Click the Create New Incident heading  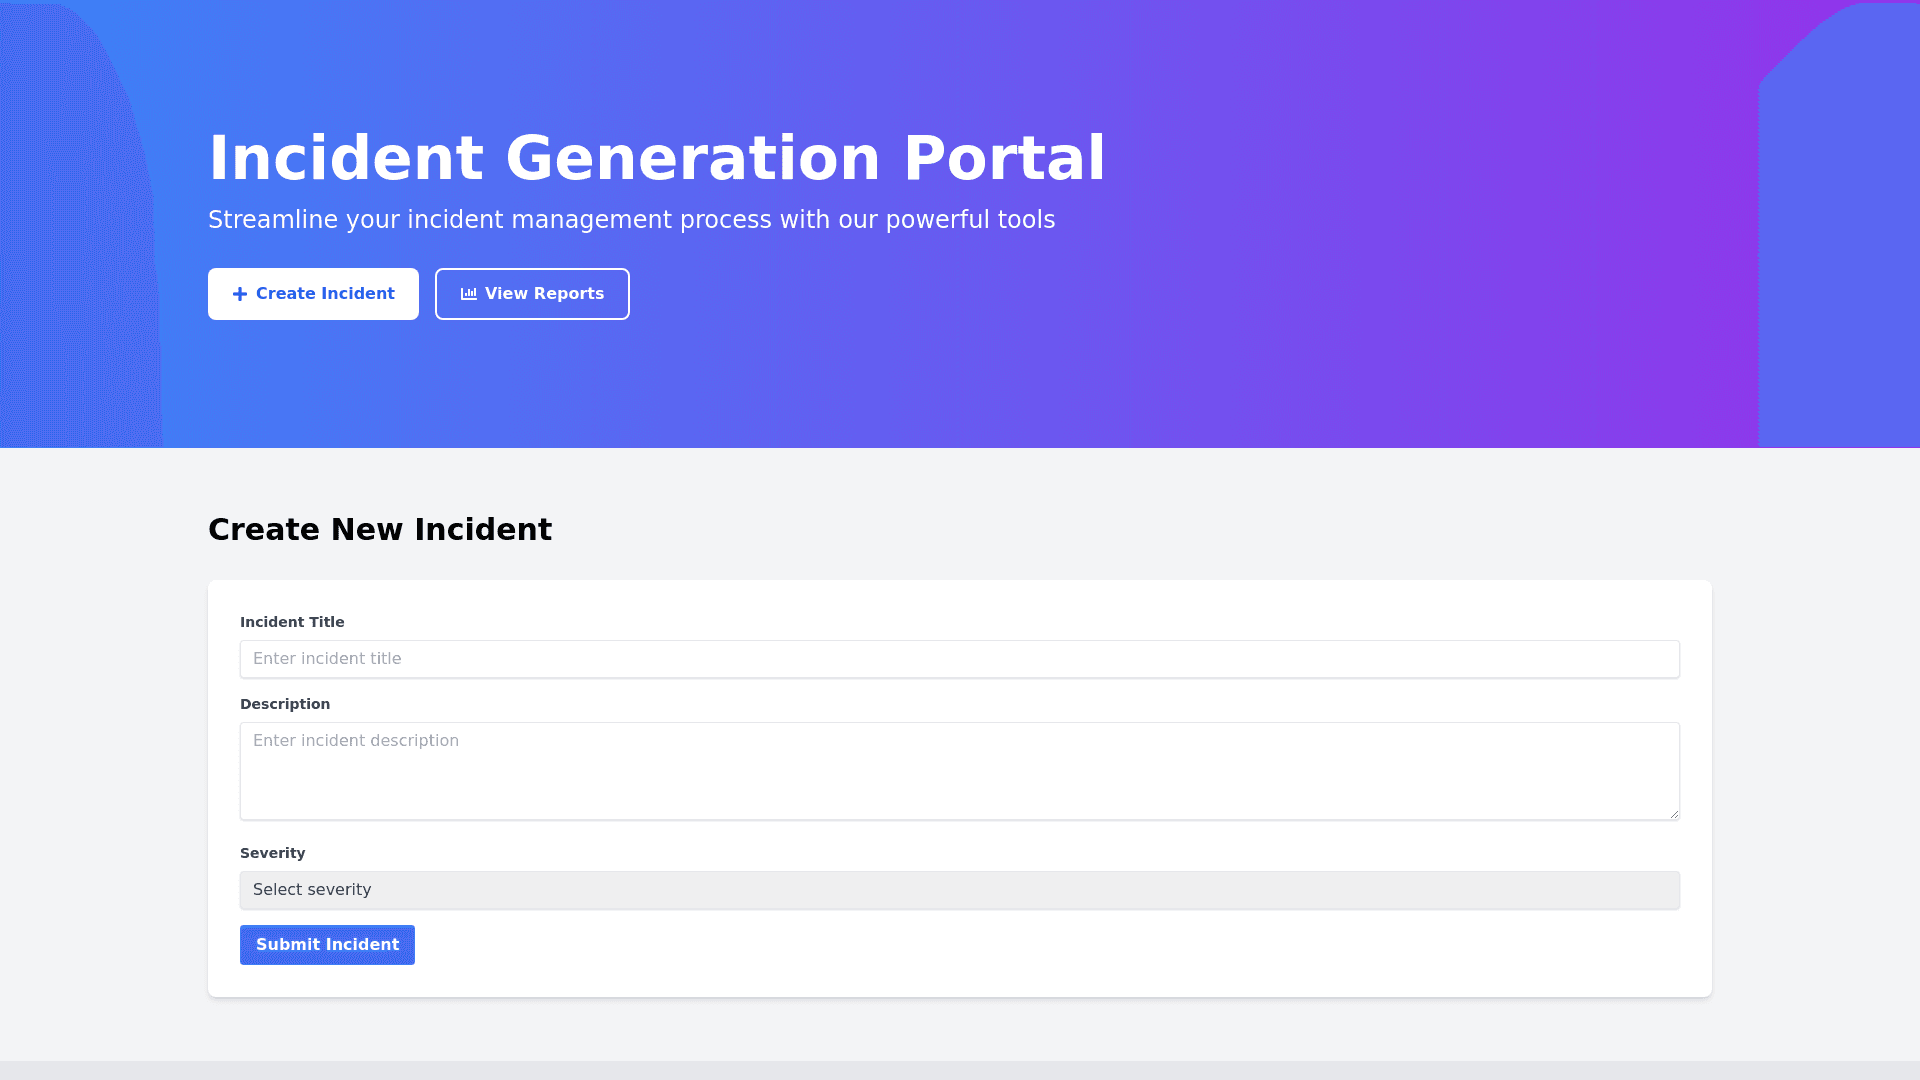coord(380,530)
